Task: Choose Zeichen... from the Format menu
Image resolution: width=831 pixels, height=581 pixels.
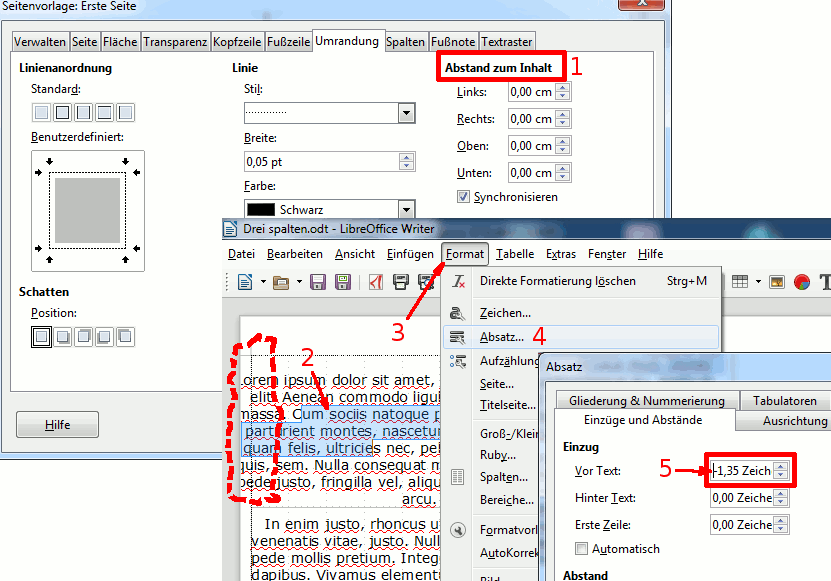Action: click(581, 313)
